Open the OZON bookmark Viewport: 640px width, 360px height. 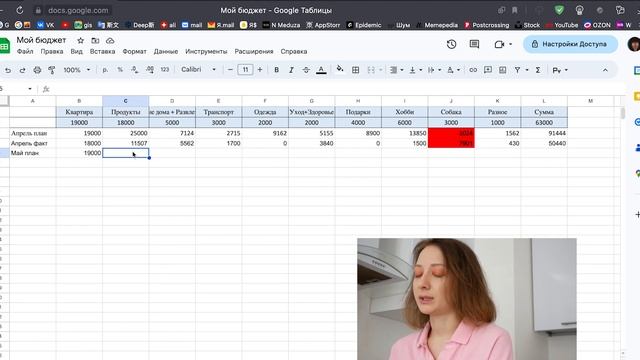click(597, 25)
